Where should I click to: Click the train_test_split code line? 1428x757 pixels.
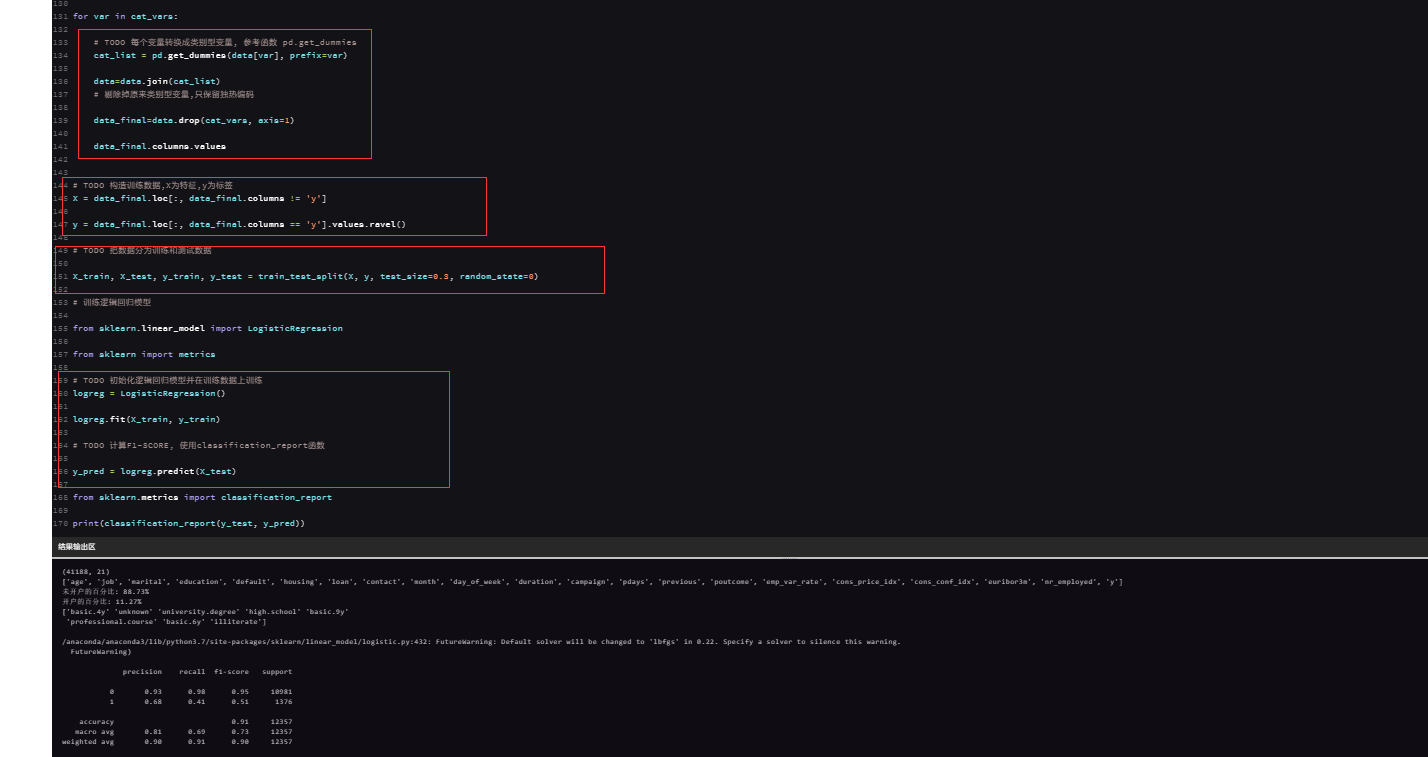[x=305, y=276]
